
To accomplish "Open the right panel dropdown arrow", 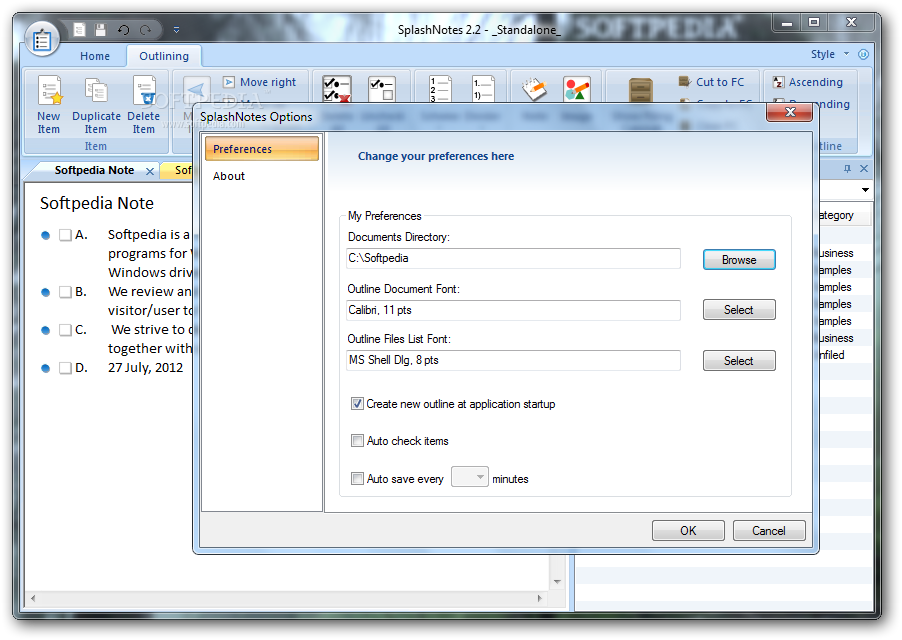I will [x=865, y=190].
